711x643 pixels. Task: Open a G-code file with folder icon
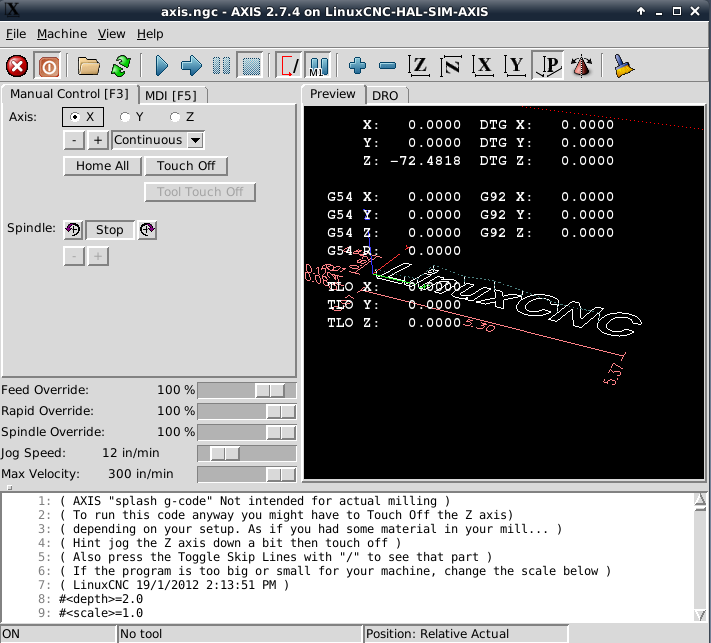pos(88,66)
